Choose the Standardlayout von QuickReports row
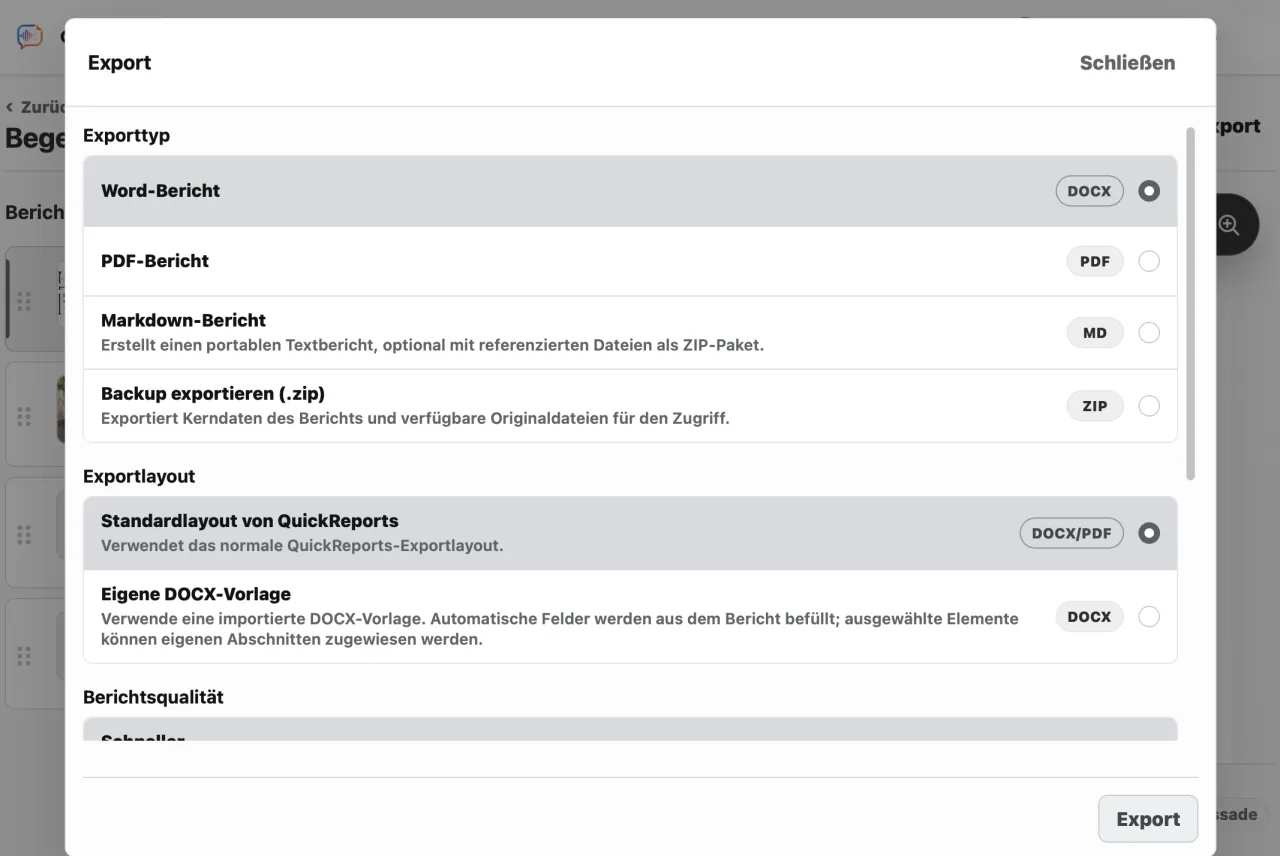 pyautogui.click(x=630, y=533)
